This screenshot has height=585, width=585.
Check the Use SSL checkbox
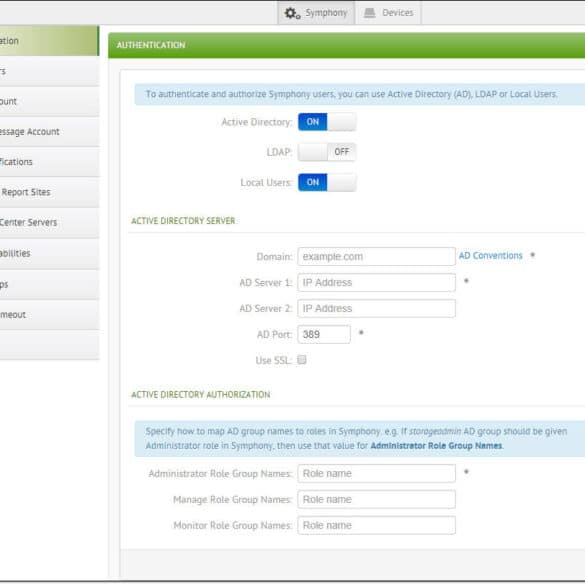[302, 360]
